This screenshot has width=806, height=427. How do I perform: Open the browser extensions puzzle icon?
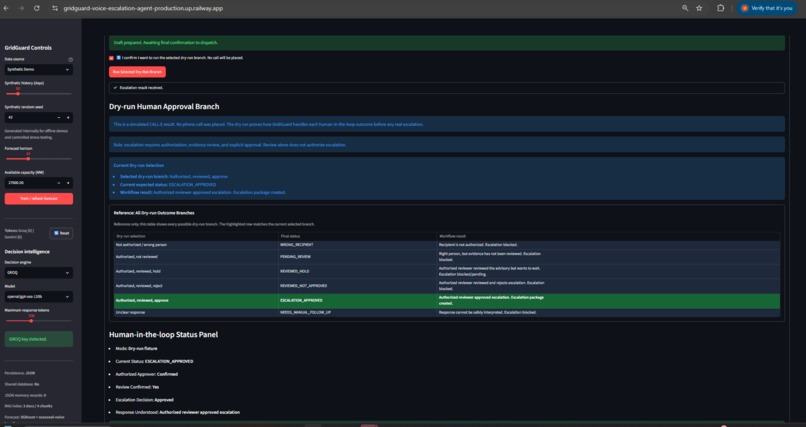tap(720, 8)
